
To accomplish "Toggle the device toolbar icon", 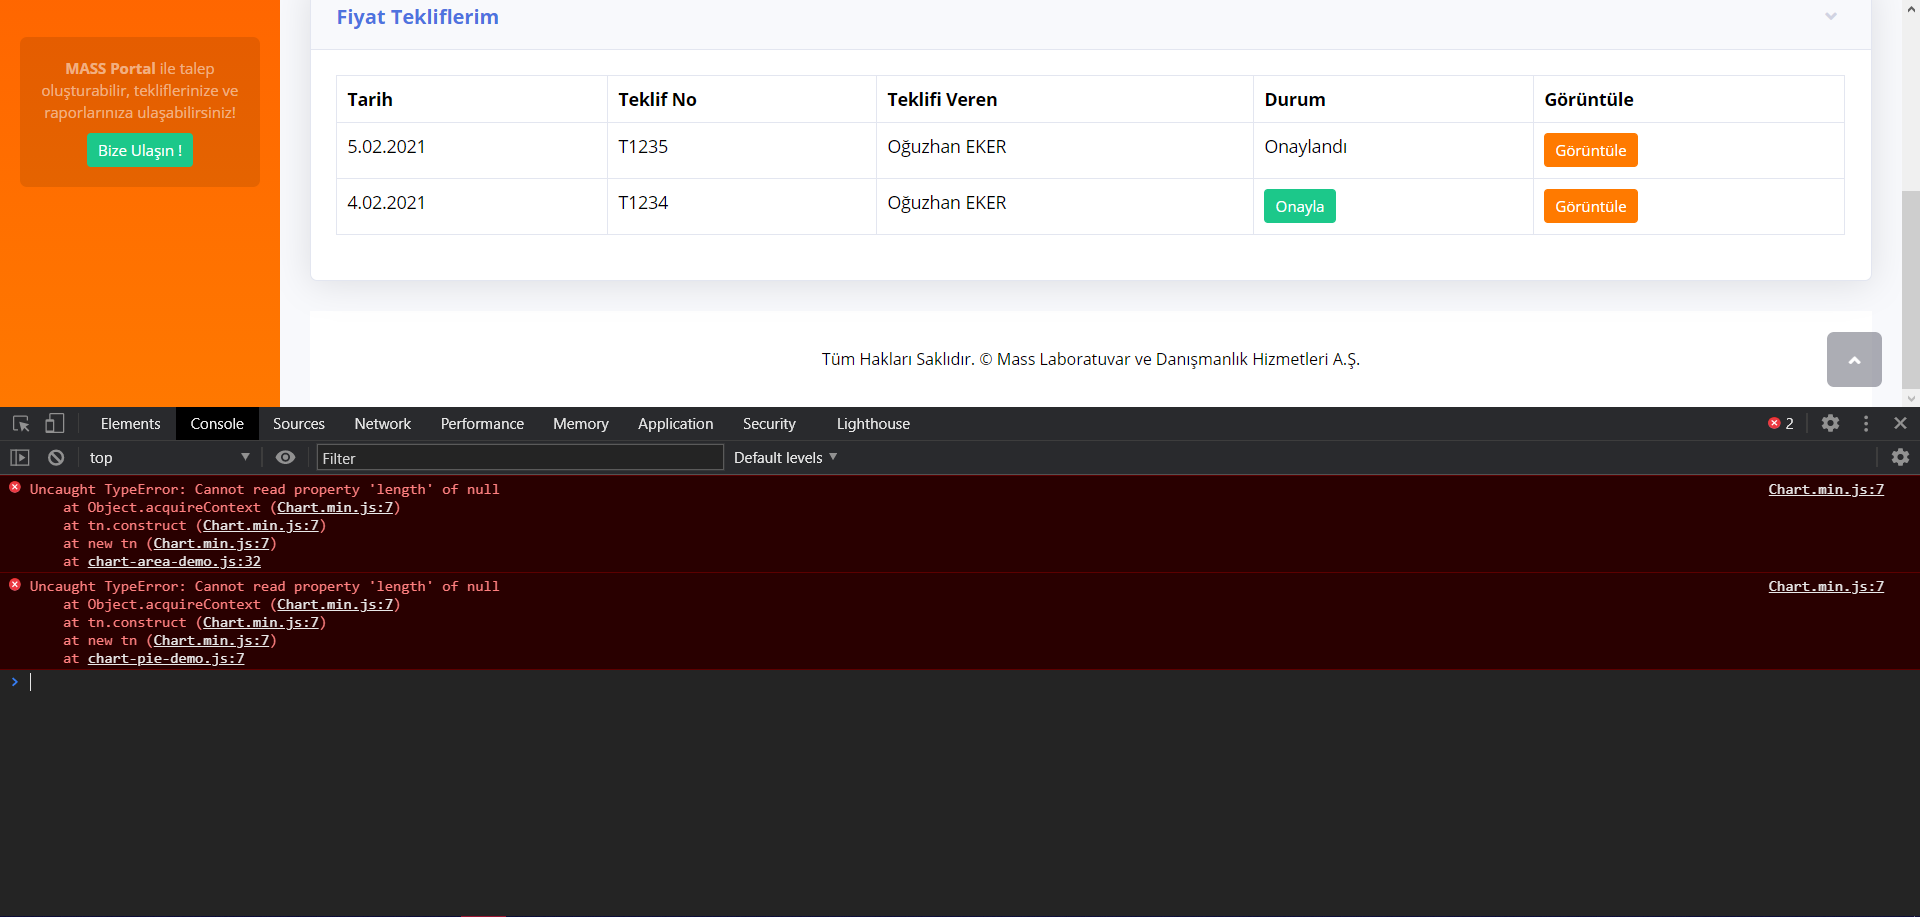I will coord(55,424).
